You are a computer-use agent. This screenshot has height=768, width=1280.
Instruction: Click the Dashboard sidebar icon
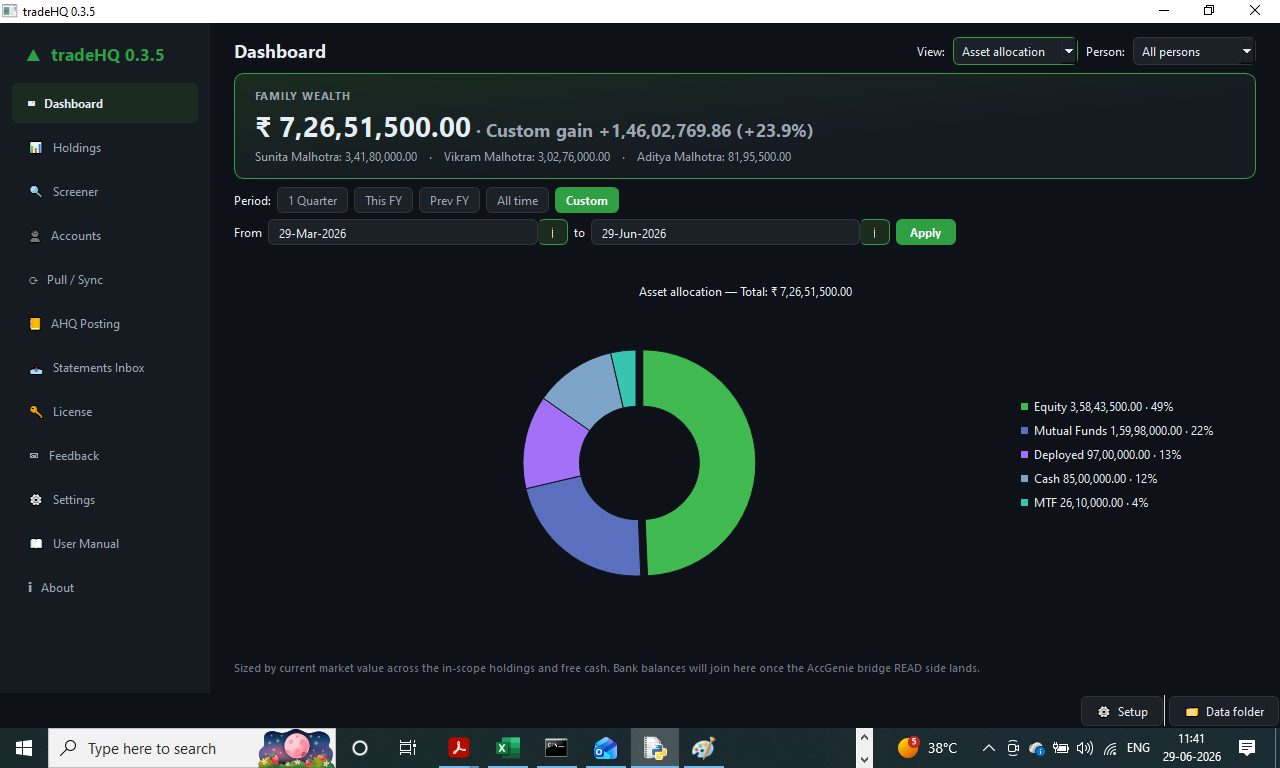tap(32, 104)
